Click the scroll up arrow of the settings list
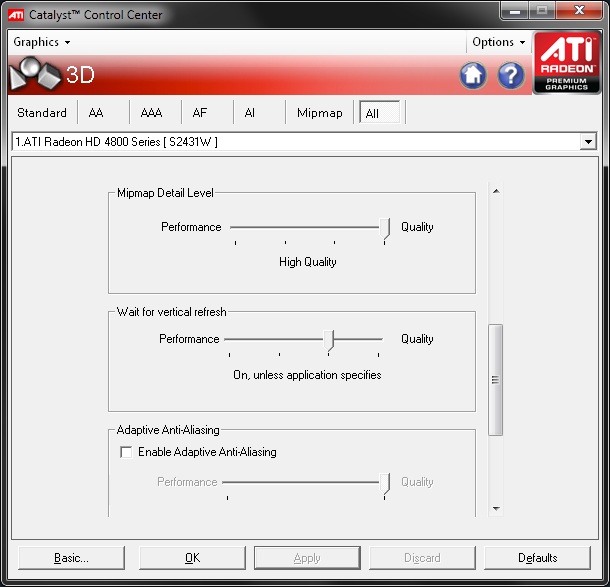 (x=496, y=191)
